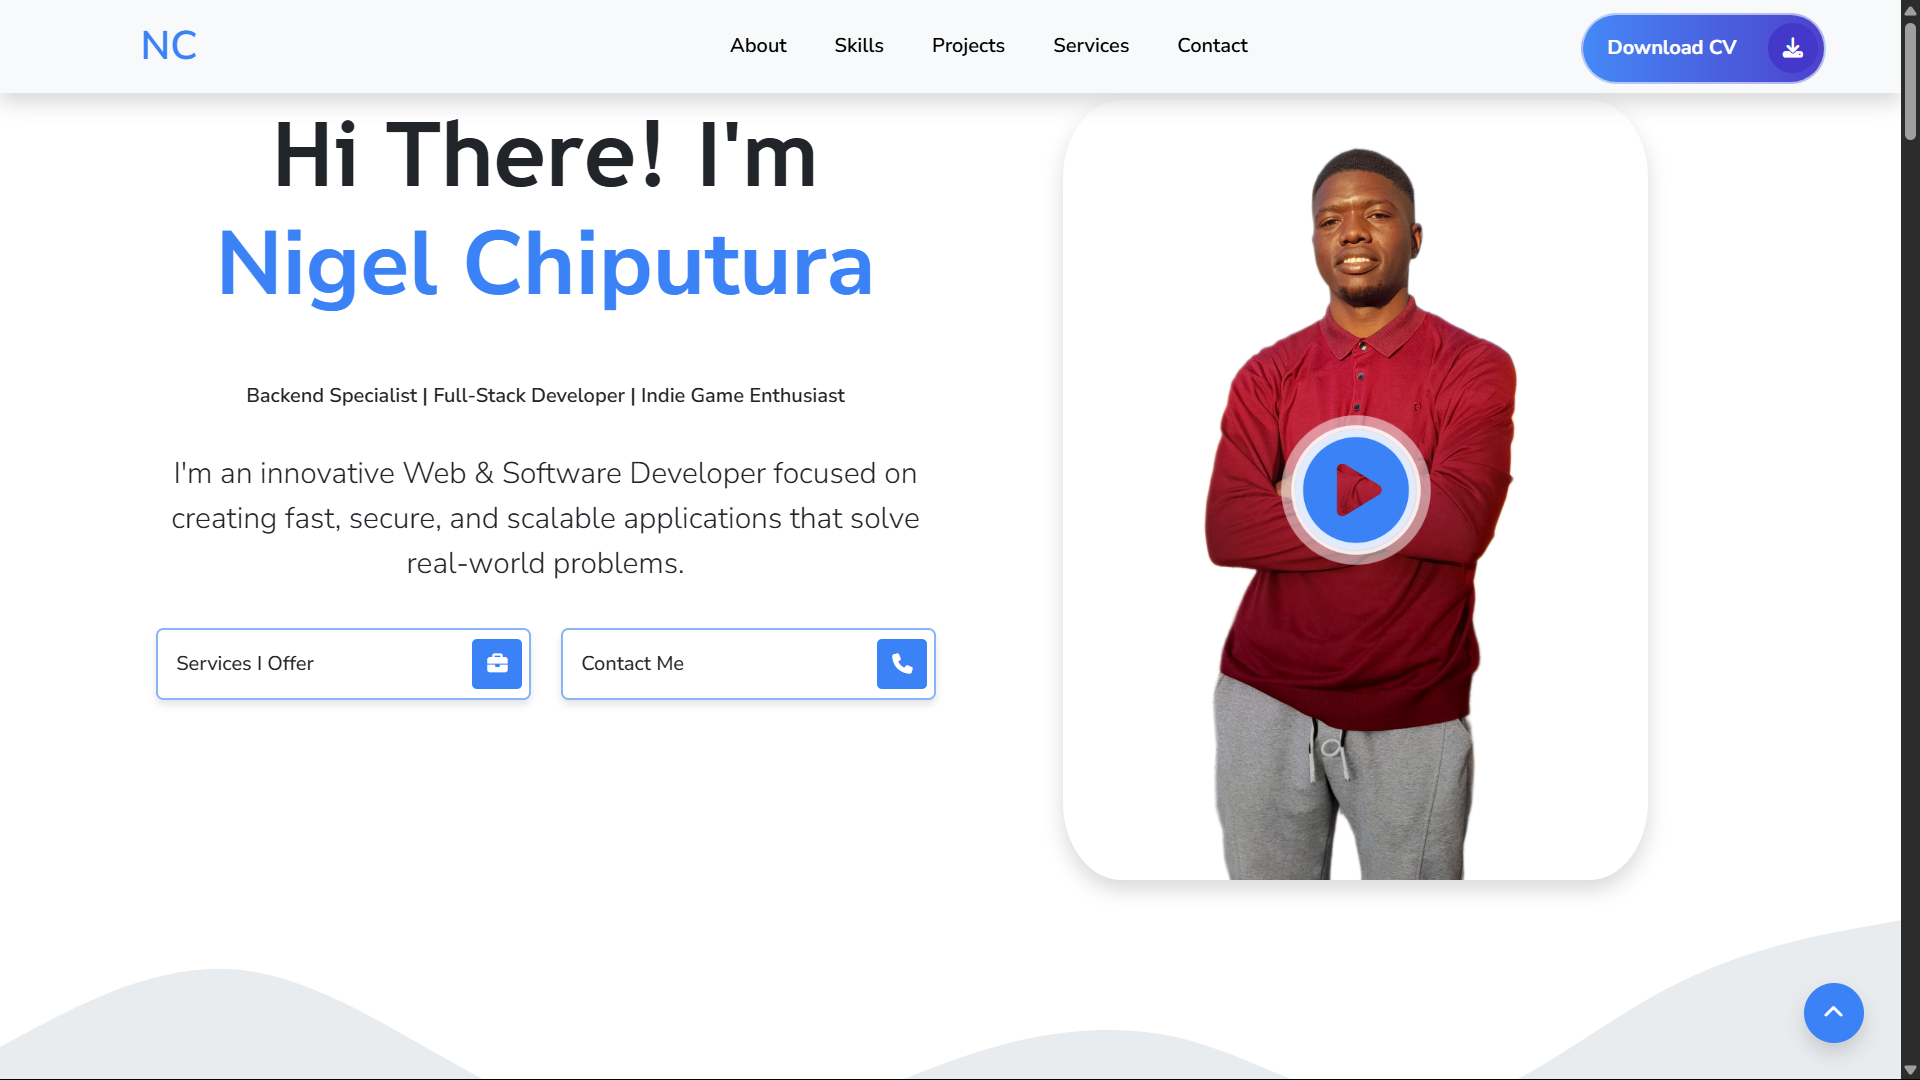
Task: Click the Nigel Chiputura name heading
Action: [545, 265]
